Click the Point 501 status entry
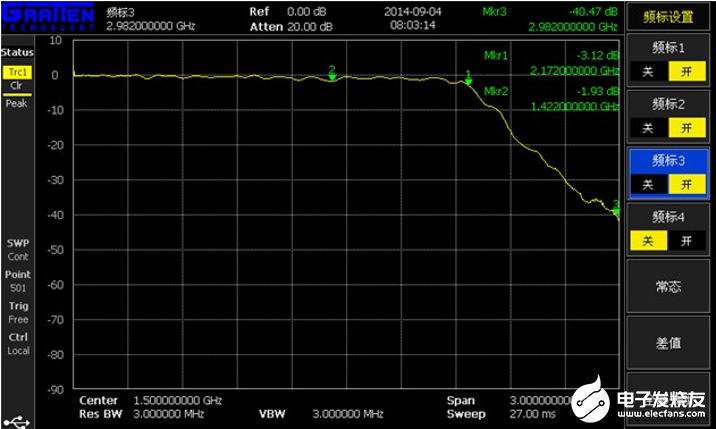Screen dimensions: 716x429 coord(18,281)
